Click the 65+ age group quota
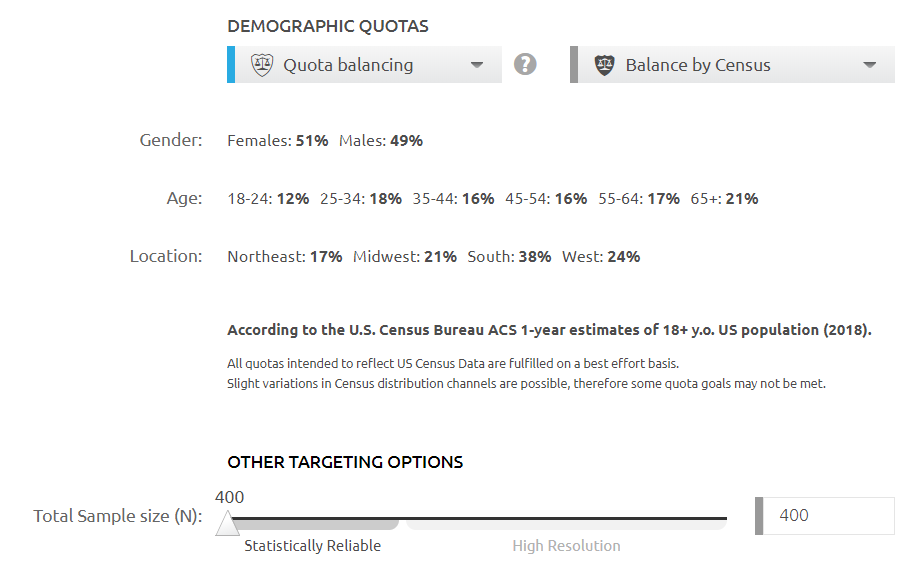The height and width of the screenshot is (563, 908). (724, 199)
